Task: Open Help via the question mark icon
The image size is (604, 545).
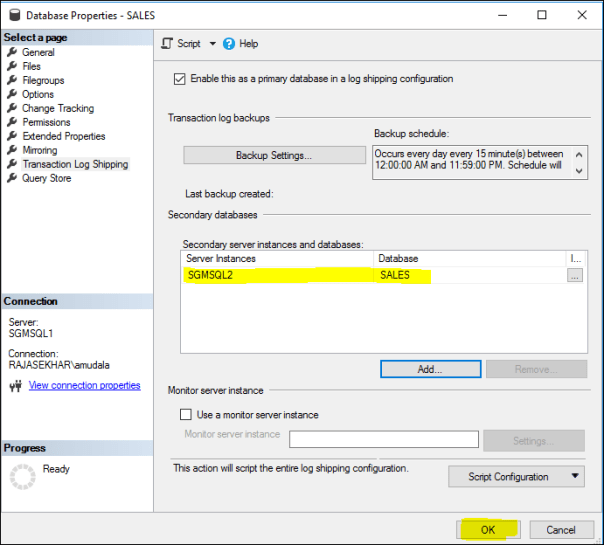Action: tap(229, 44)
